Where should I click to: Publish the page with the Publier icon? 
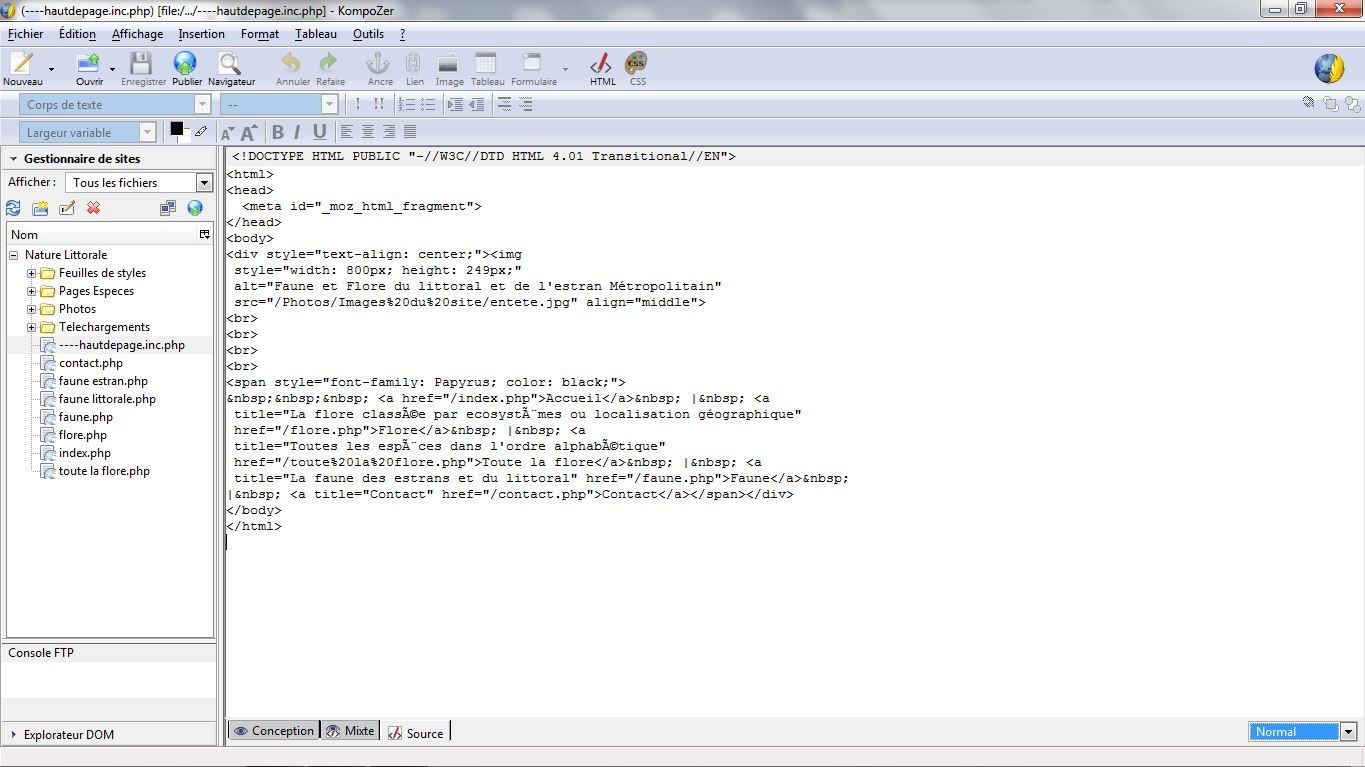click(186, 64)
